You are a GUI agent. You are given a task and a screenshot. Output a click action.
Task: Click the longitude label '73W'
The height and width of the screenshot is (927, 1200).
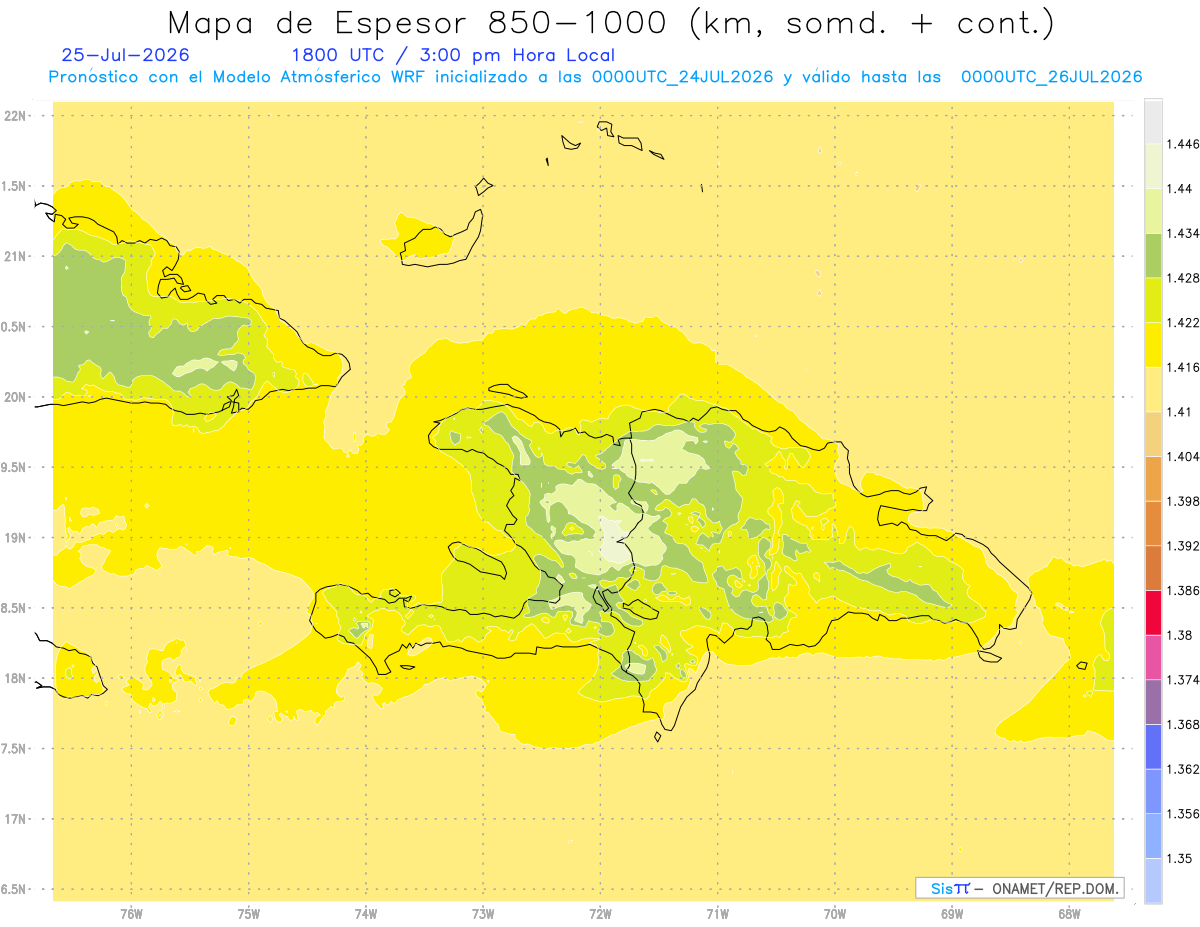pyautogui.click(x=483, y=913)
